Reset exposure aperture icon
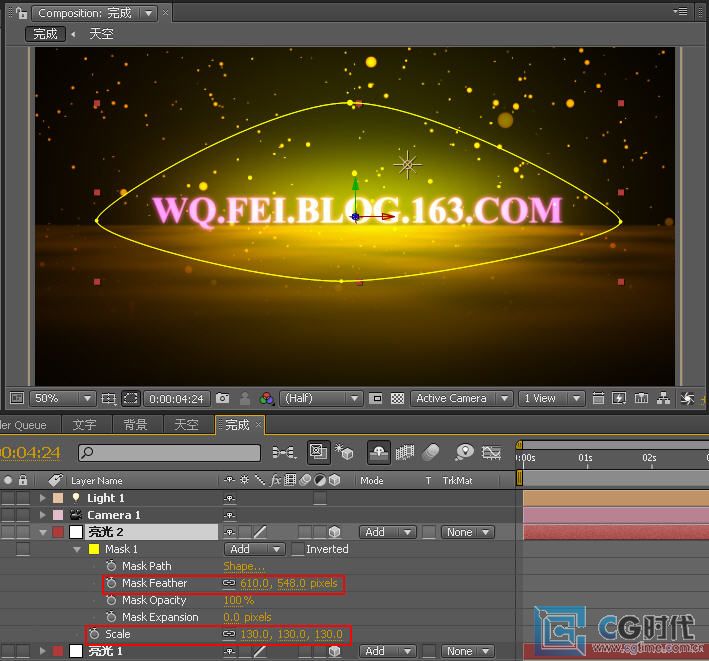Image resolution: width=709 pixels, height=661 pixels. [687, 398]
